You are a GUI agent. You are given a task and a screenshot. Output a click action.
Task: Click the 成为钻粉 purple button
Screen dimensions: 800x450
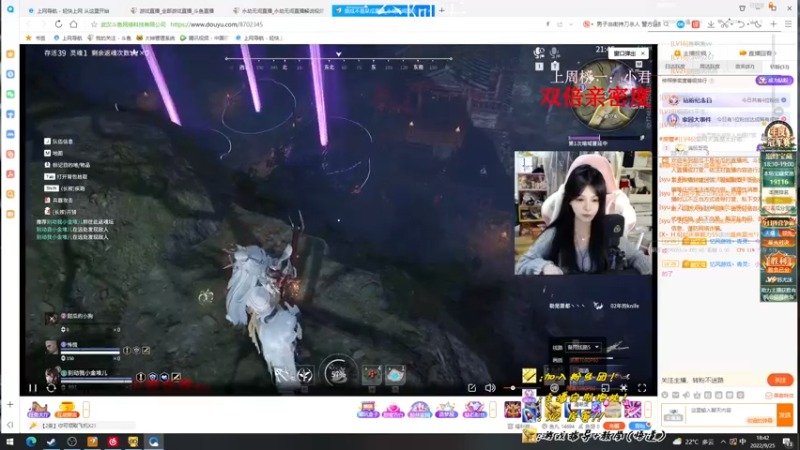(x=774, y=80)
